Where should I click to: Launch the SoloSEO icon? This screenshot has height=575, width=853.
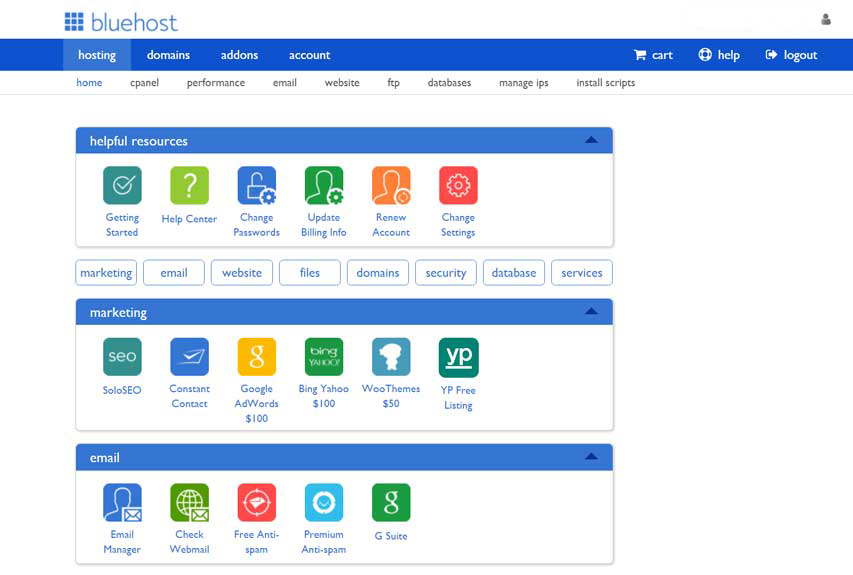click(x=122, y=357)
